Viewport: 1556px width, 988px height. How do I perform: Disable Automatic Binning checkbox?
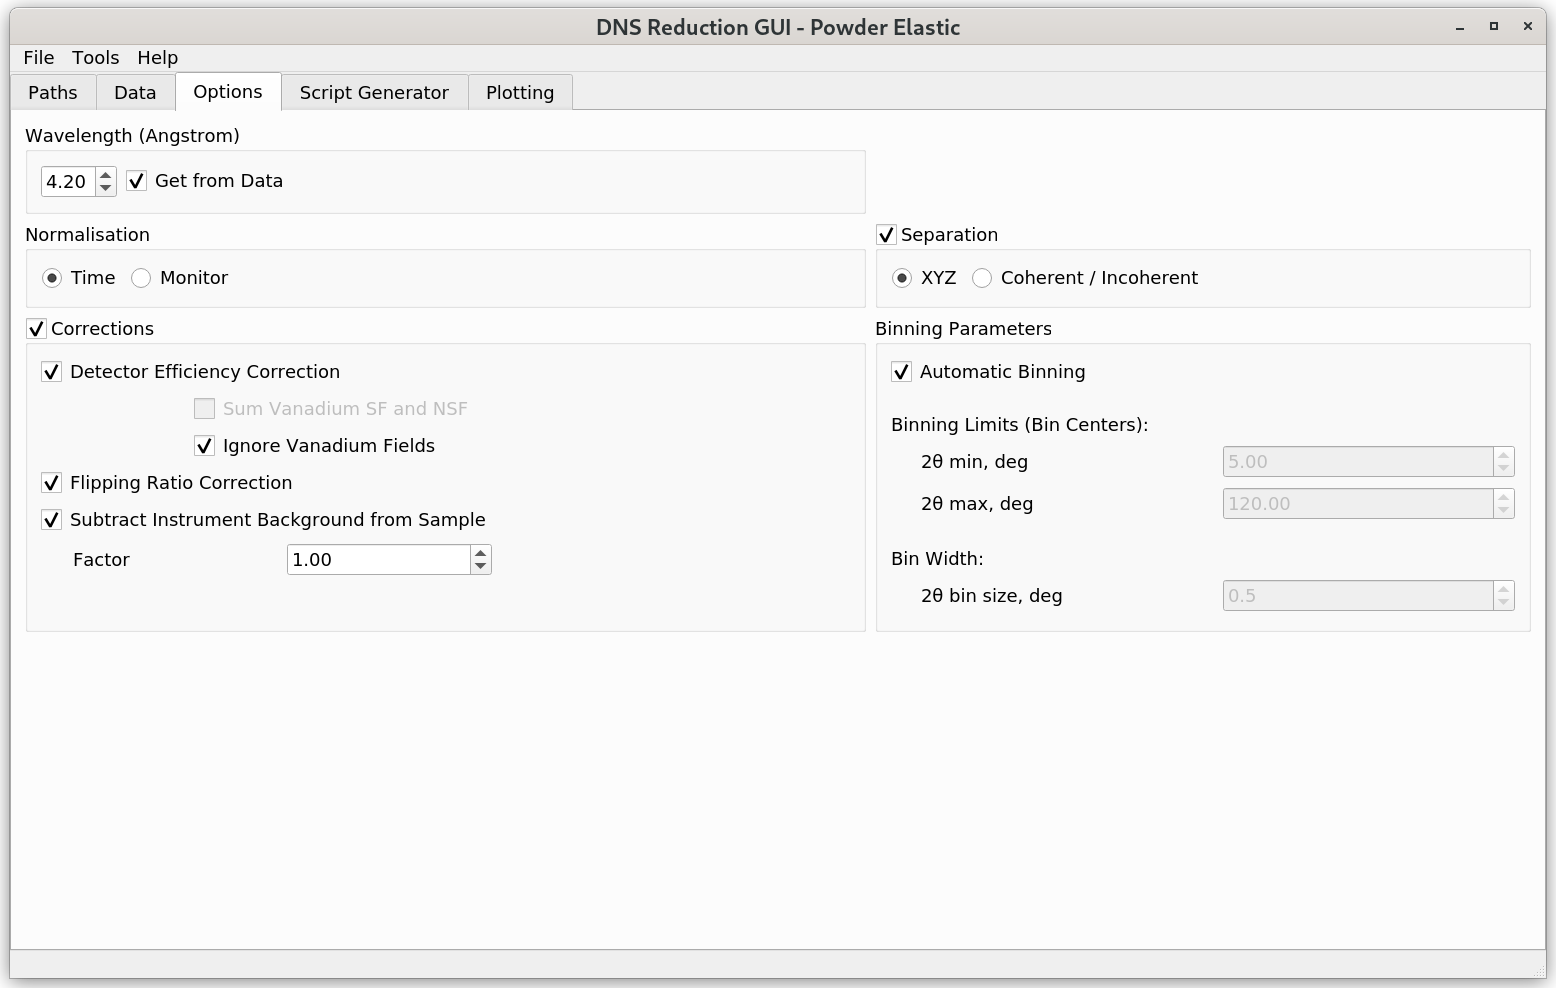point(901,372)
